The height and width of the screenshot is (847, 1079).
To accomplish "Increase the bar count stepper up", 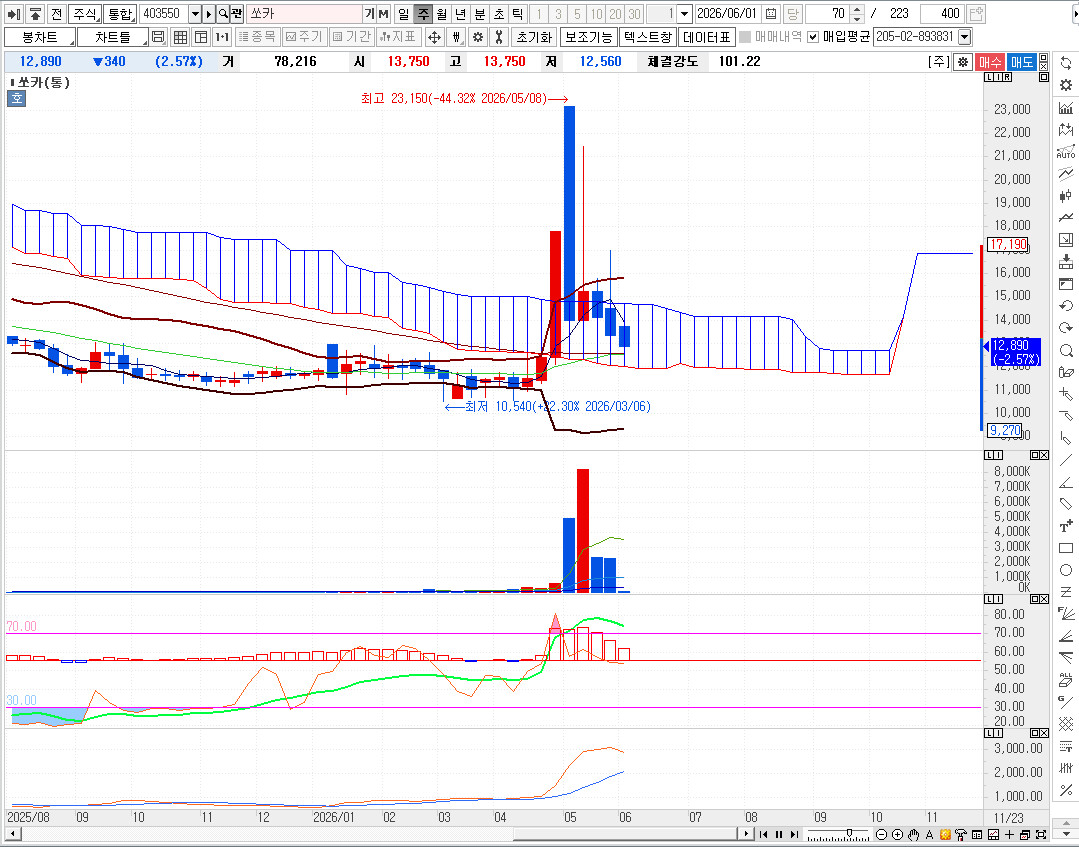I will [x=857, y=10].
